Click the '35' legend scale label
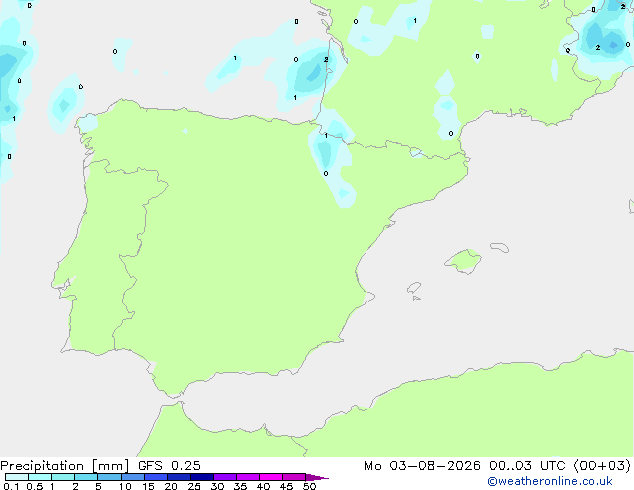The width and height of the screenshot is (634, 490). 240,486
